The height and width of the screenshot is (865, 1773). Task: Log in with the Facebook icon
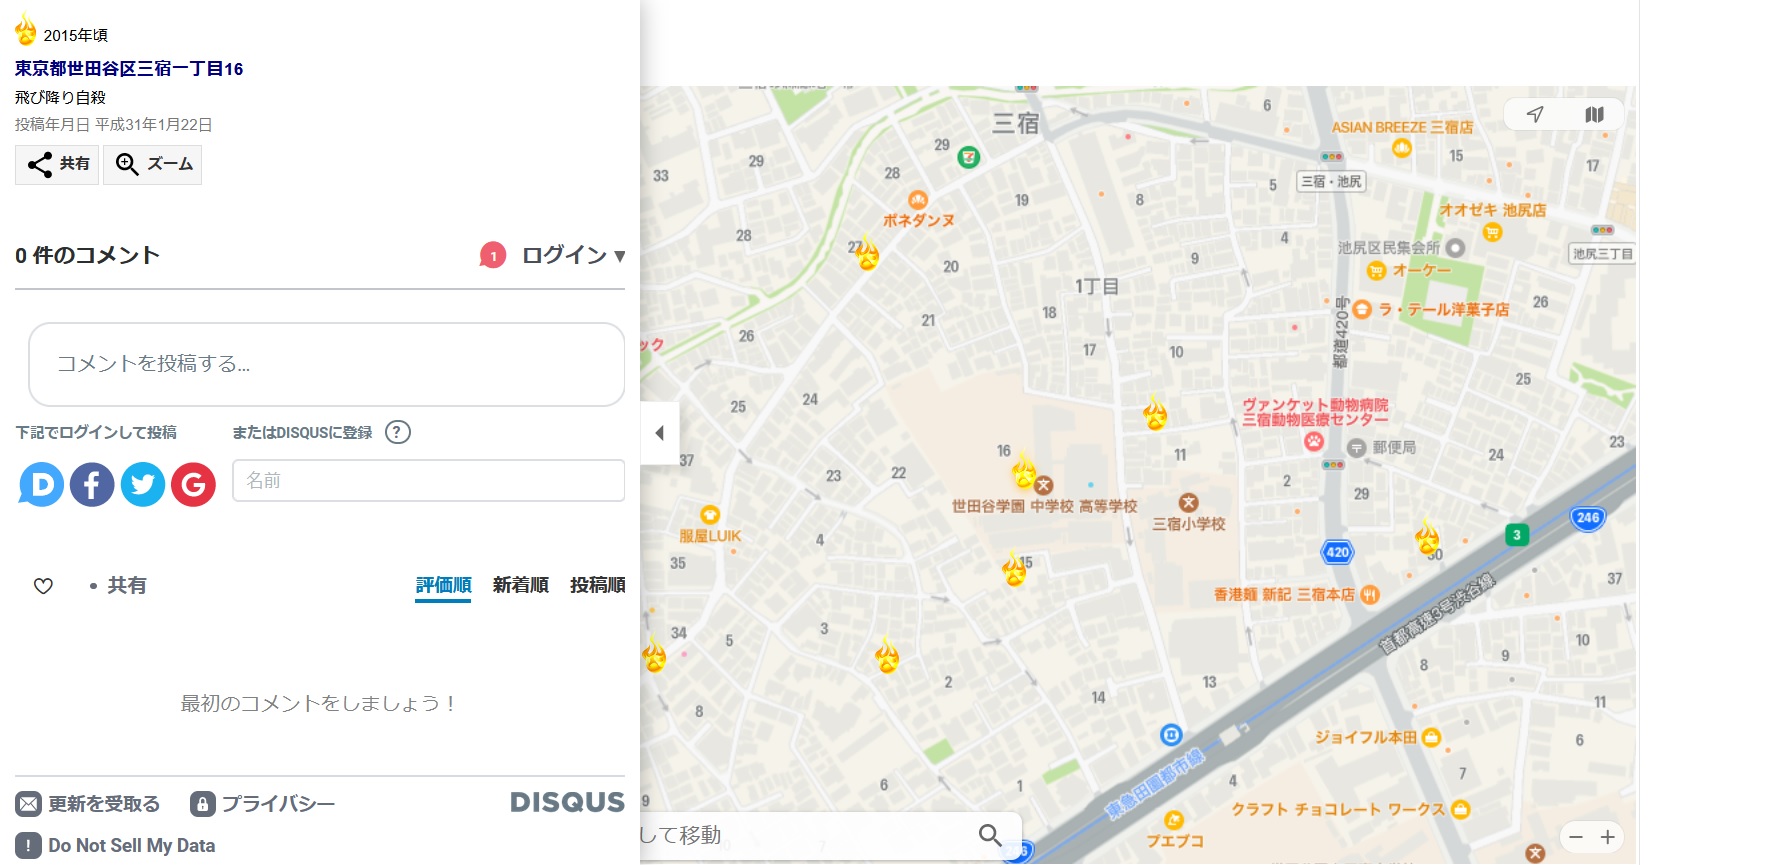(x=92, y=485)
